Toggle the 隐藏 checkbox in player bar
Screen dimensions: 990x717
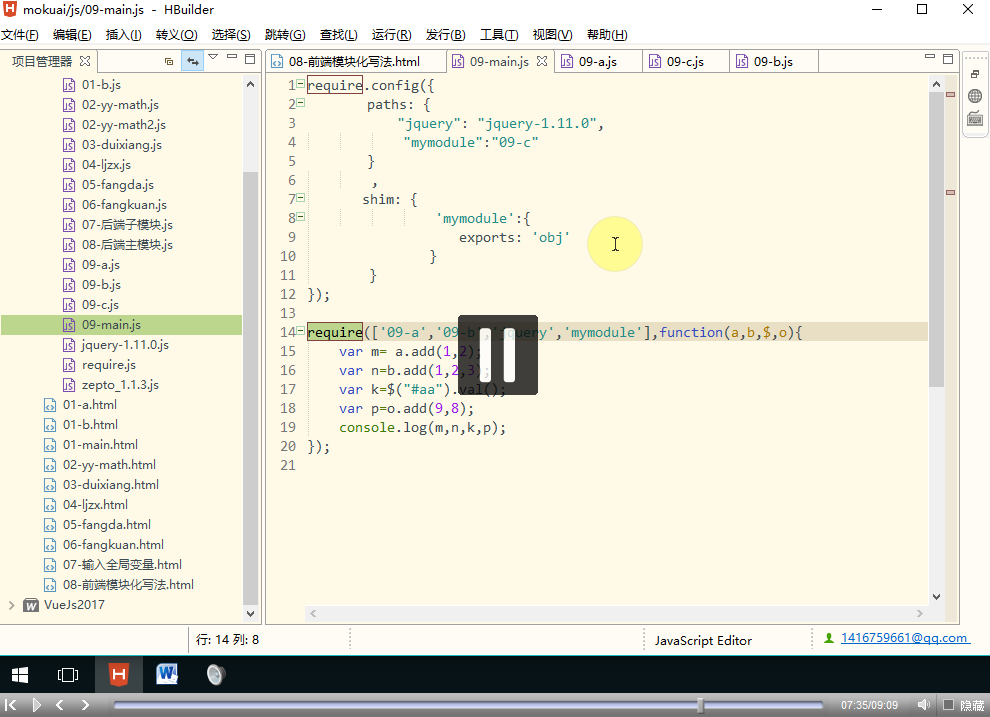coord(948,705)
